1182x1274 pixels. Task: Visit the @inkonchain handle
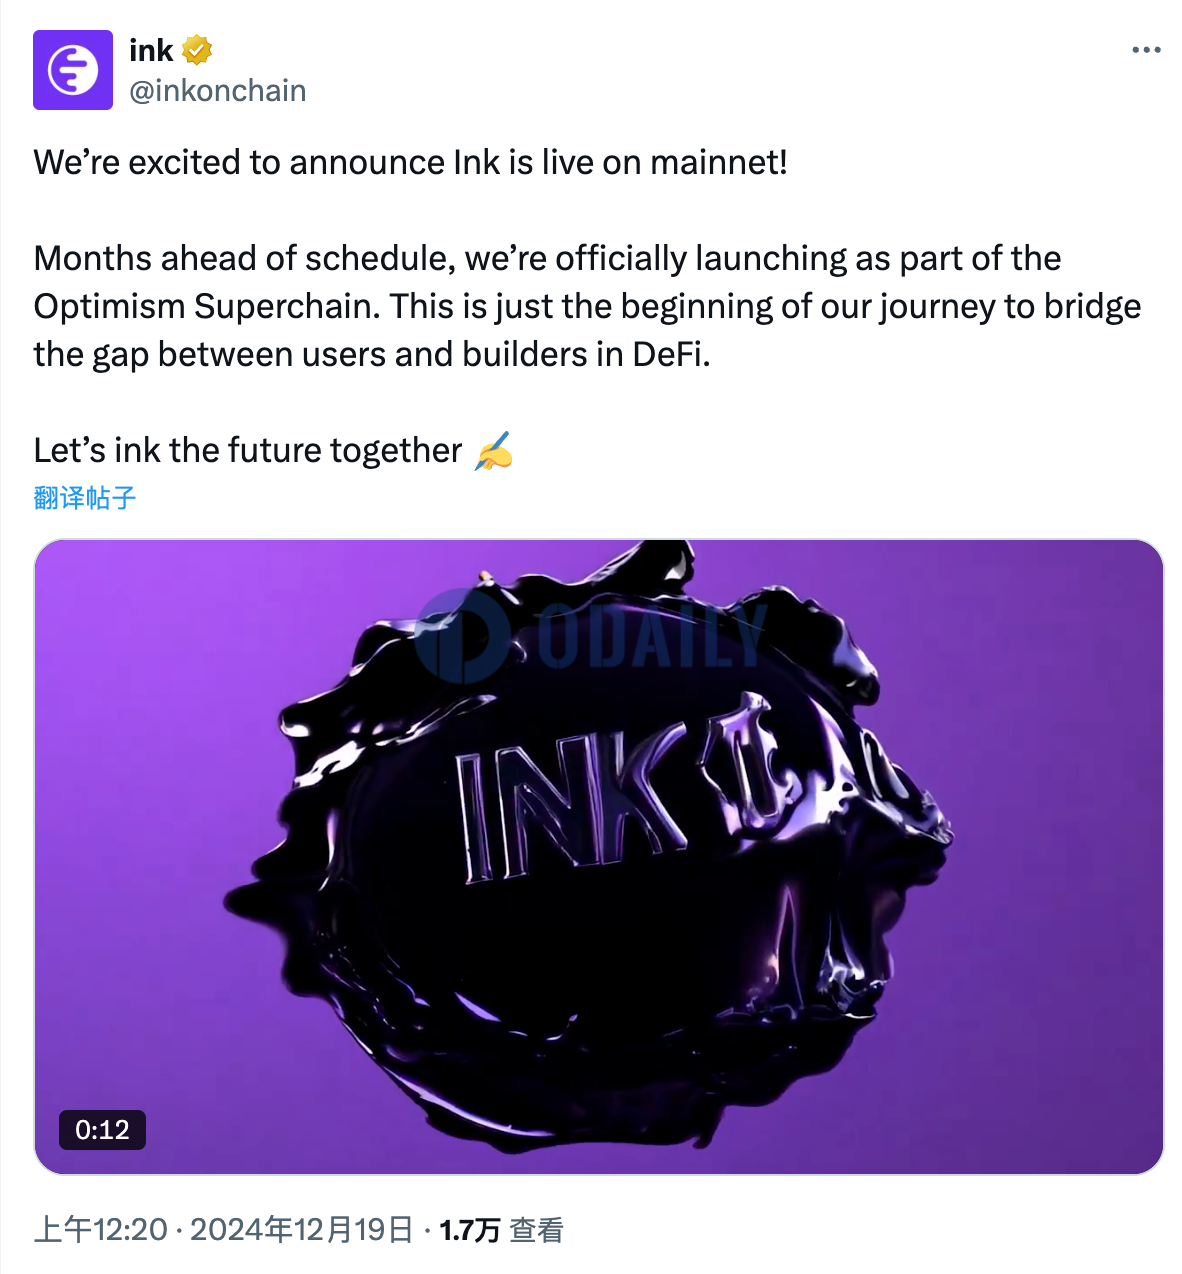point(218,91)
